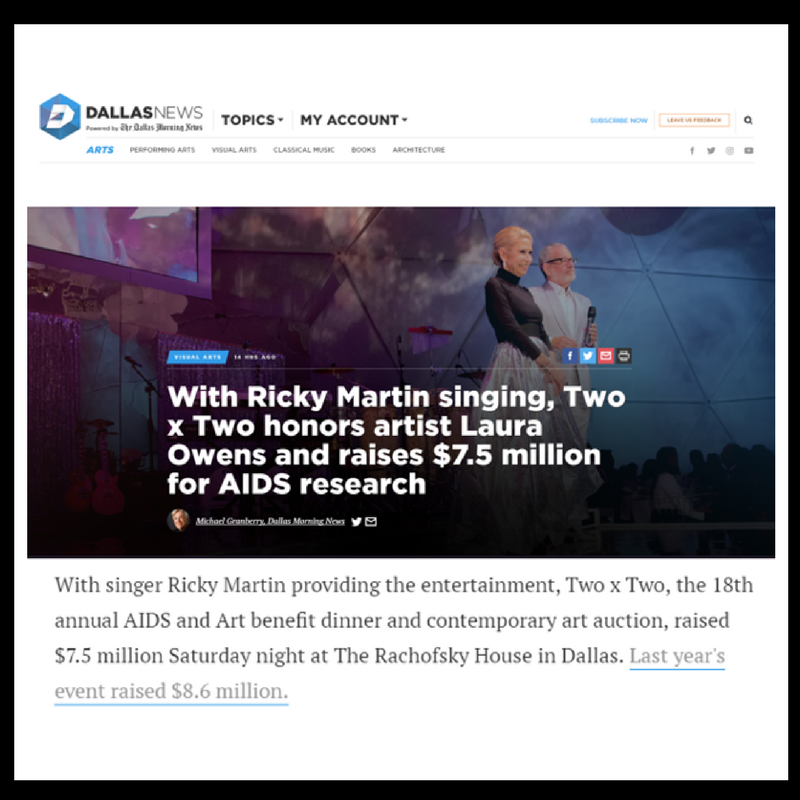Screen dimensions: 800x800
Task: Email the article using red envelope icon
Action: tap(606, 356)
